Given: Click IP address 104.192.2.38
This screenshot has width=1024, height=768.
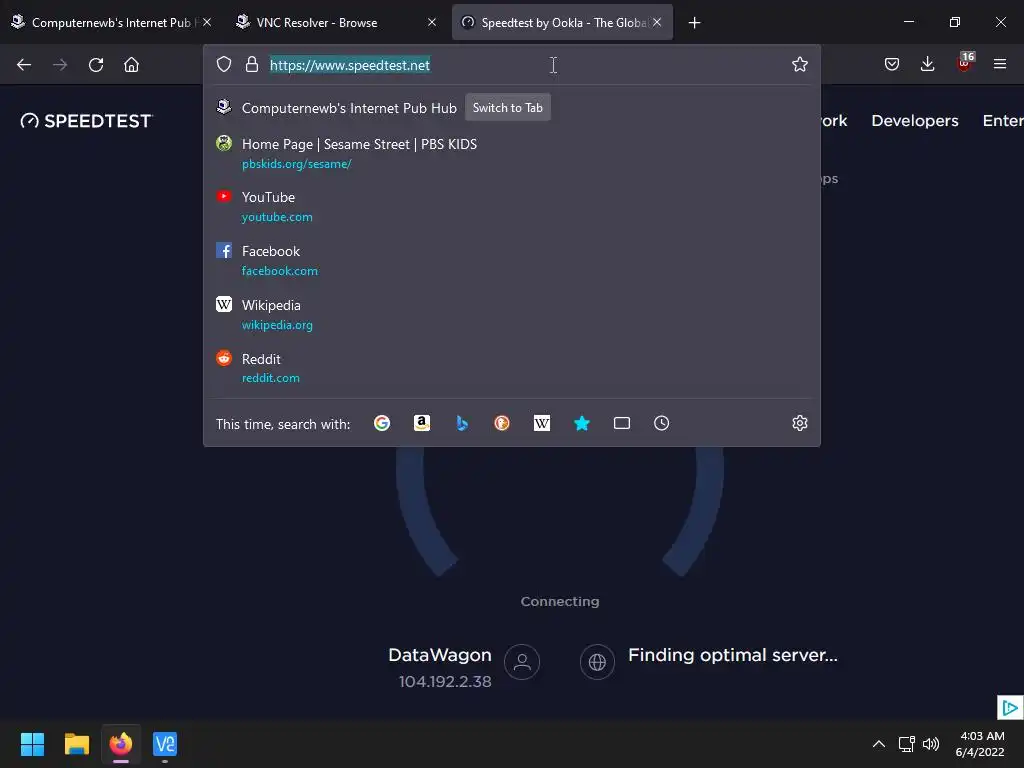Looking at the screenshot, I should point(445,682).
